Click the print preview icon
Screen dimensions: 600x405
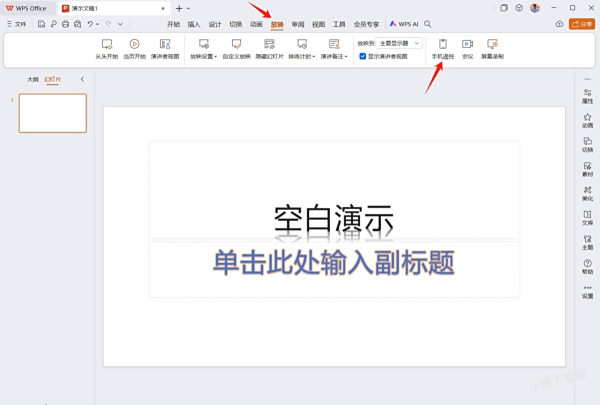coord(78,24)
